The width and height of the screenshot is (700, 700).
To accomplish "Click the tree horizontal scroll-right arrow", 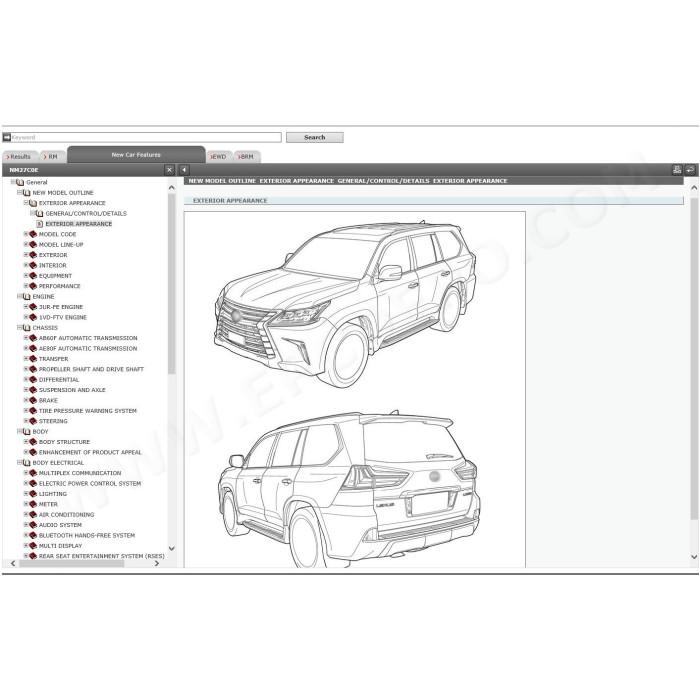I will click(157, 563).
